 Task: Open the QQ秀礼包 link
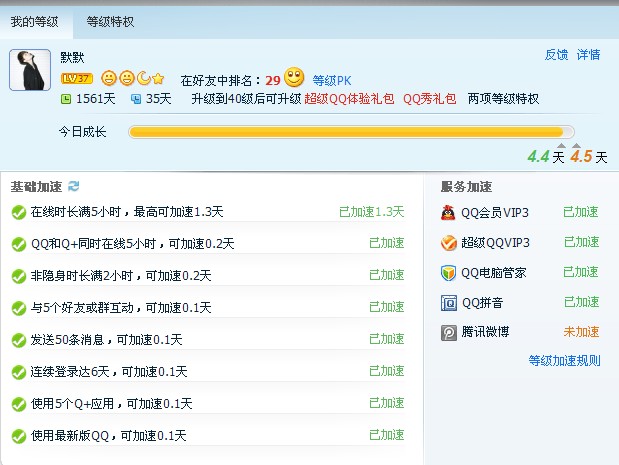click(430, 98)
